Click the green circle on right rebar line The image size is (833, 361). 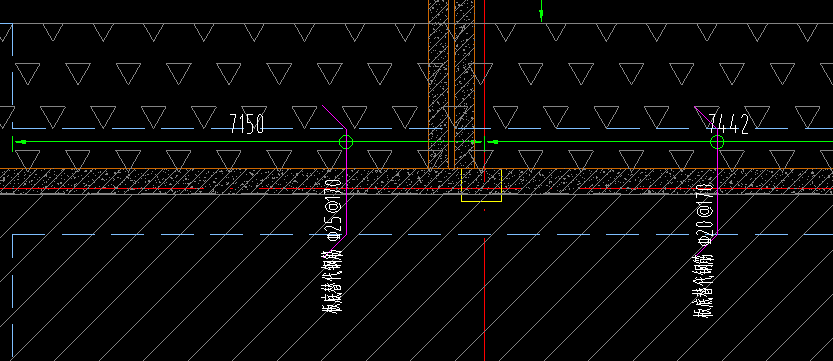(x=717, y=142)
